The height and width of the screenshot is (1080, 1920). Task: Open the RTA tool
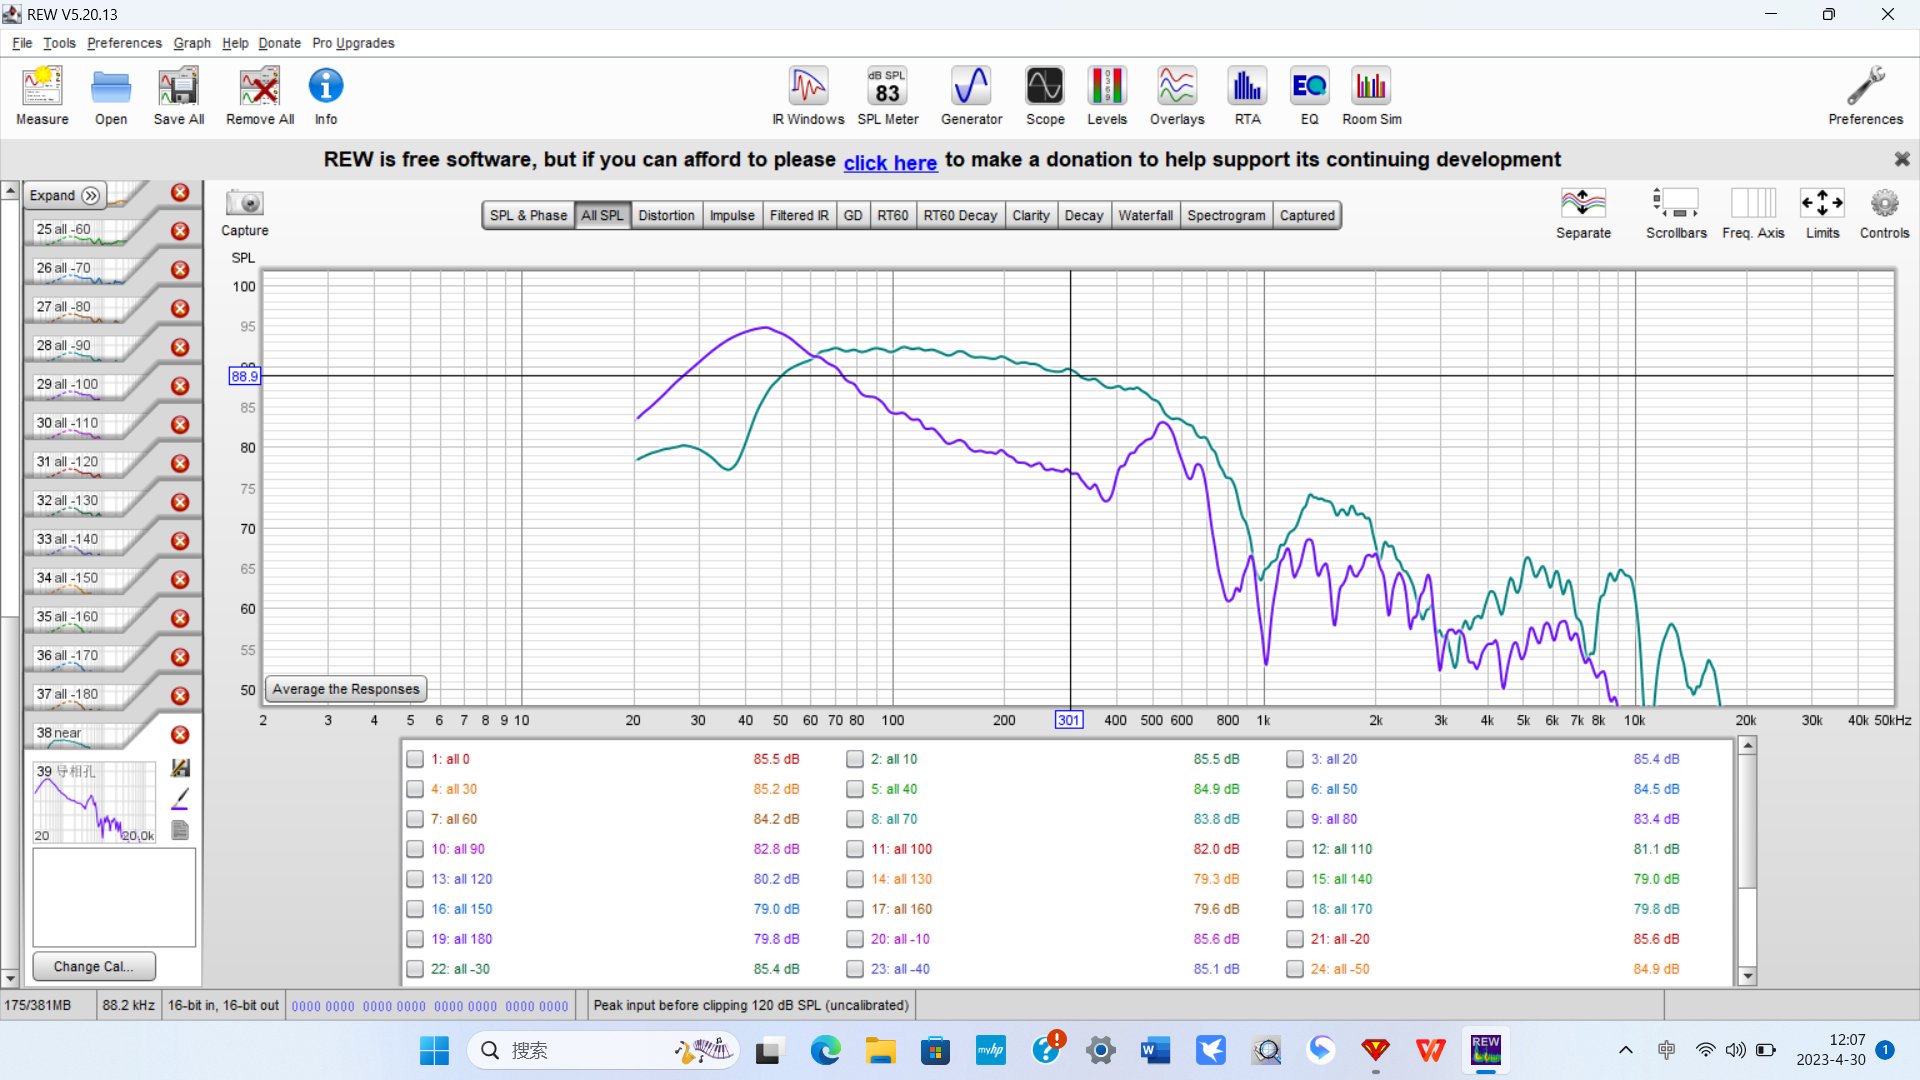pyautogui.click(x=1247, y=96)
